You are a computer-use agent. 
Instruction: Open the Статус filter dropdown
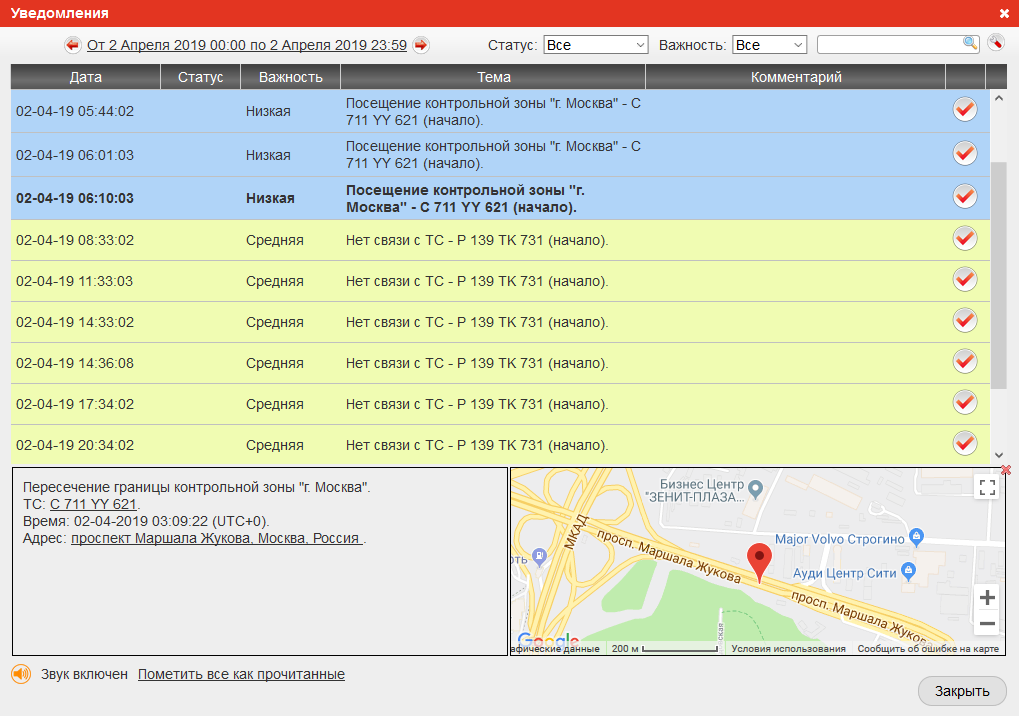[596, 45]
